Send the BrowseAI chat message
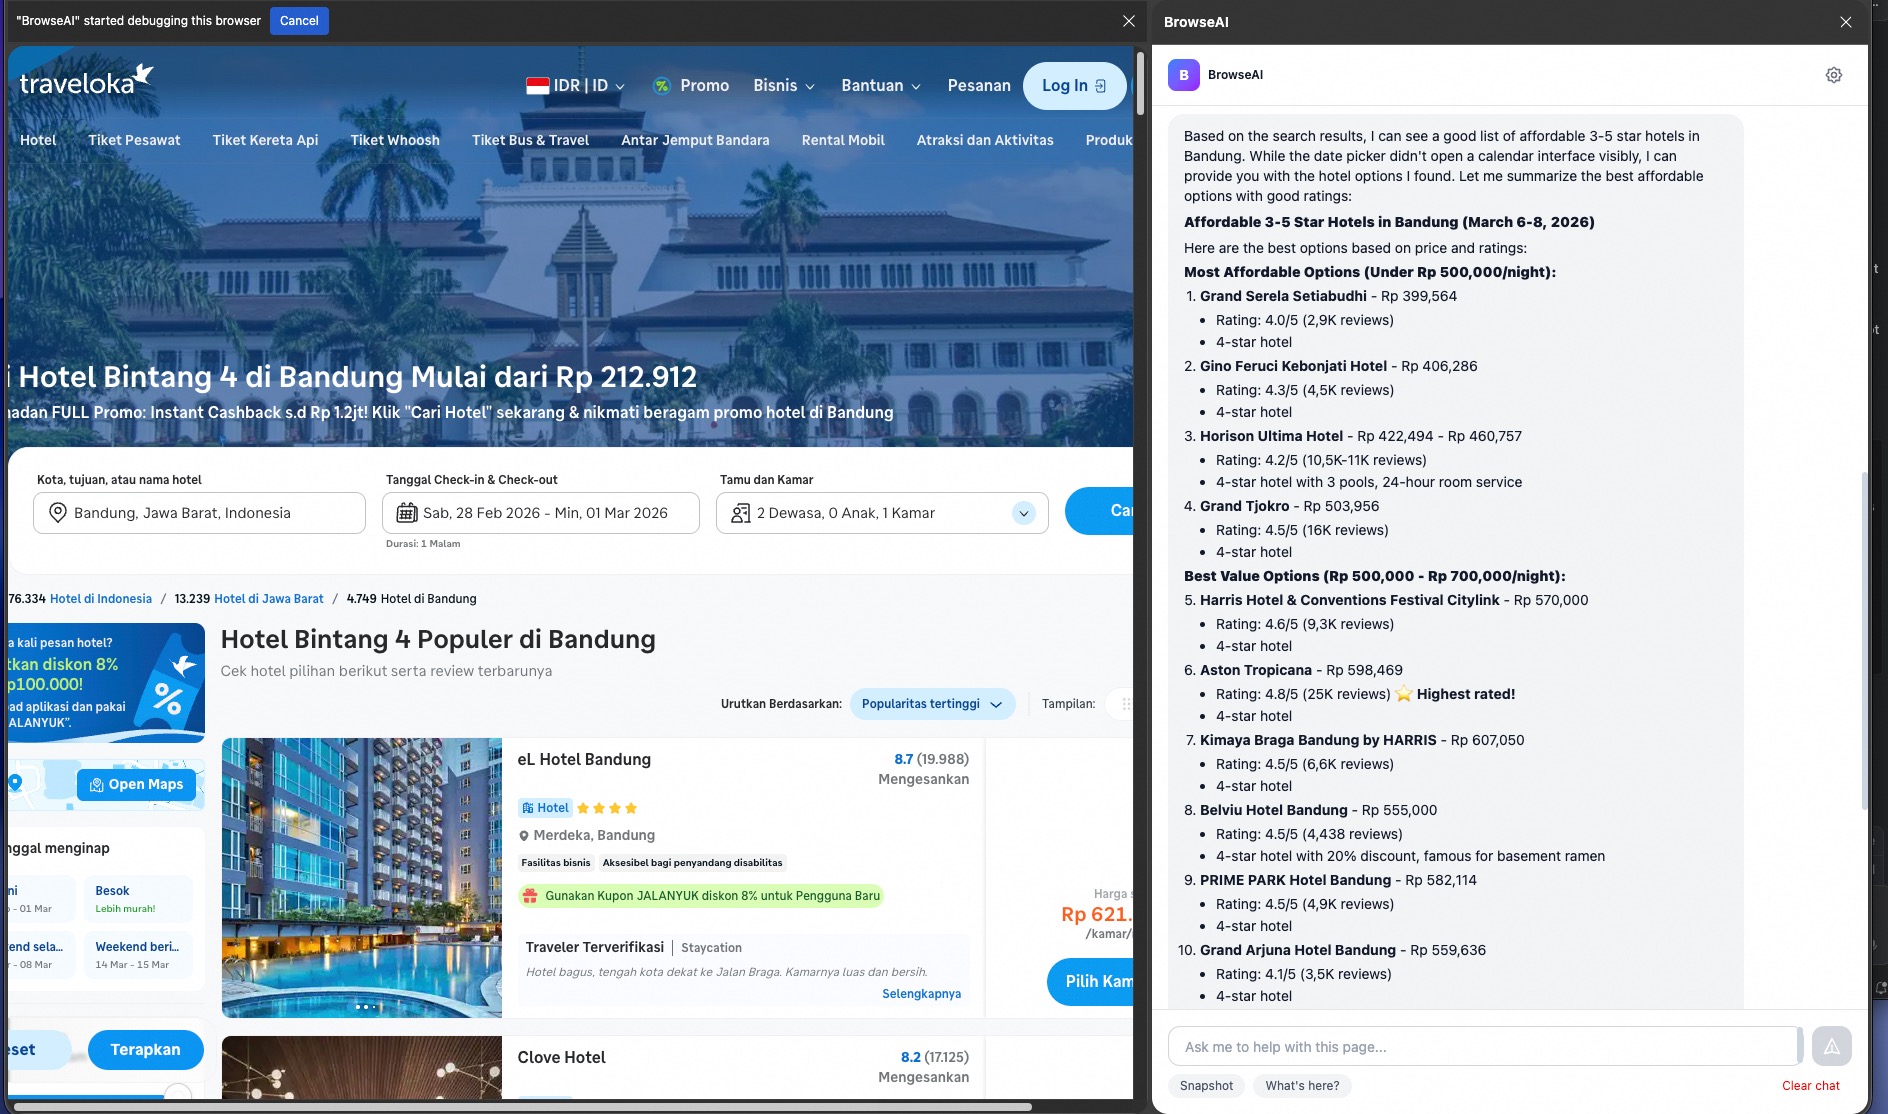This screenshot has width=1888, height=1114. 1831,1047
